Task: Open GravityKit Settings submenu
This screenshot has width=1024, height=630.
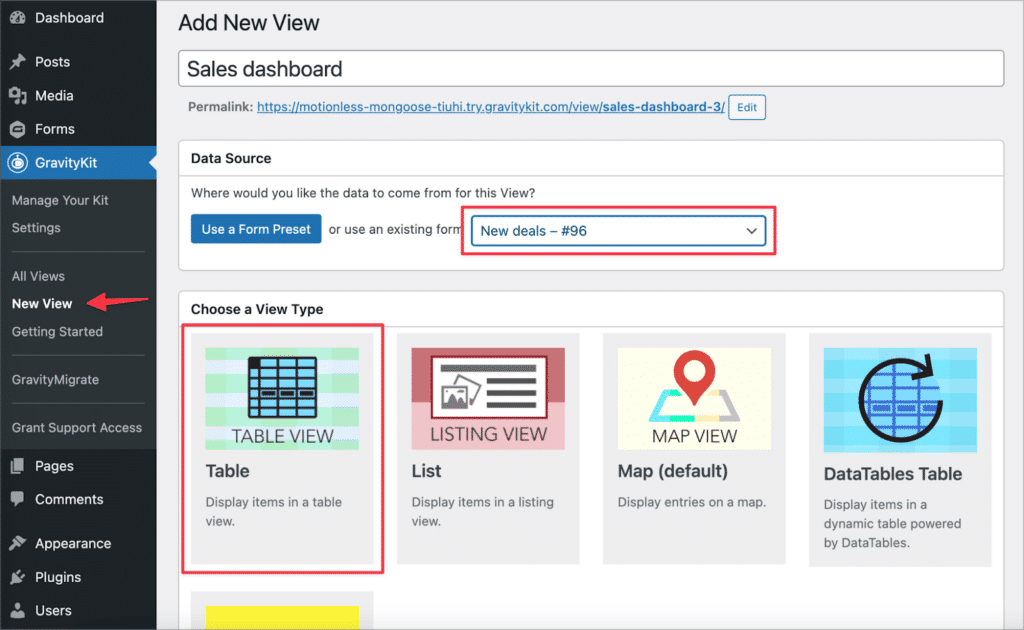Action: click(36, 227)
